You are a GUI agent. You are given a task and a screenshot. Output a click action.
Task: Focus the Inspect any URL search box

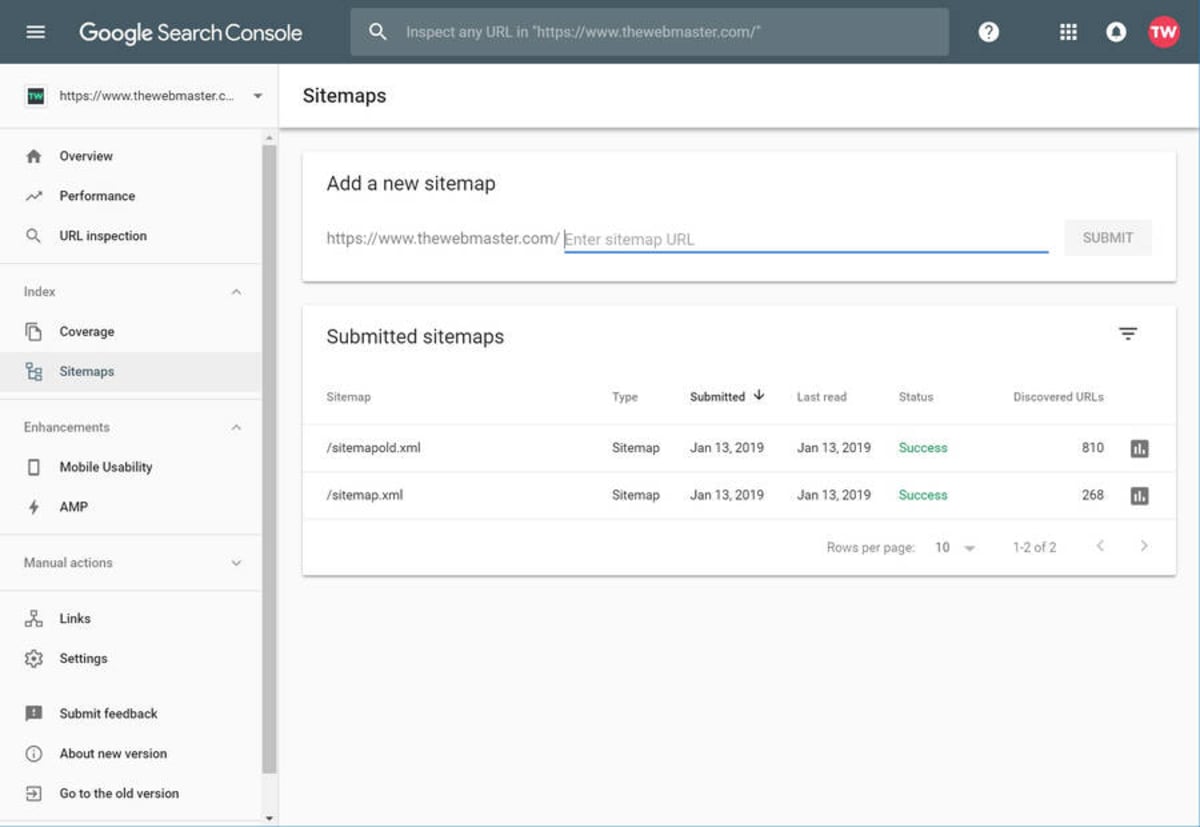coord(650,32)
